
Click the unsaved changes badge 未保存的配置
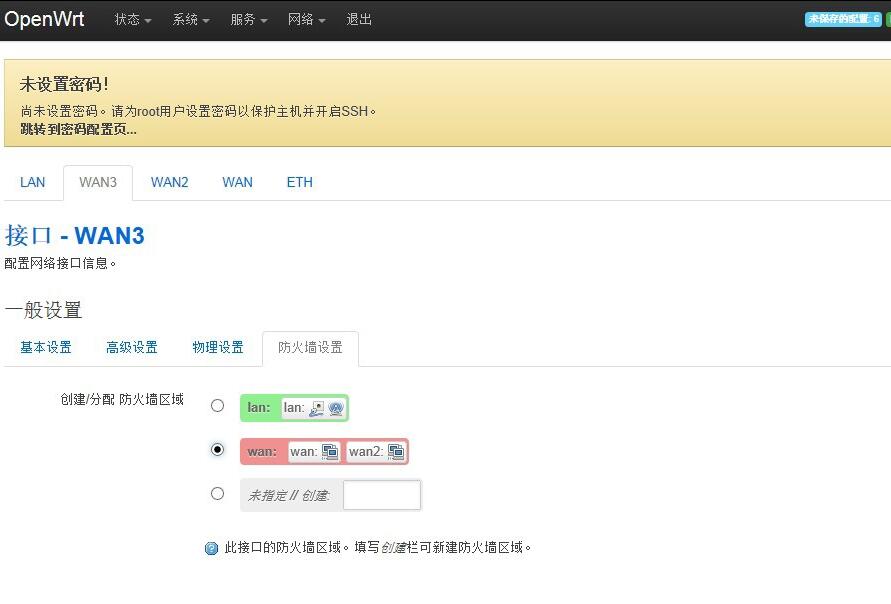click(843, 19)
